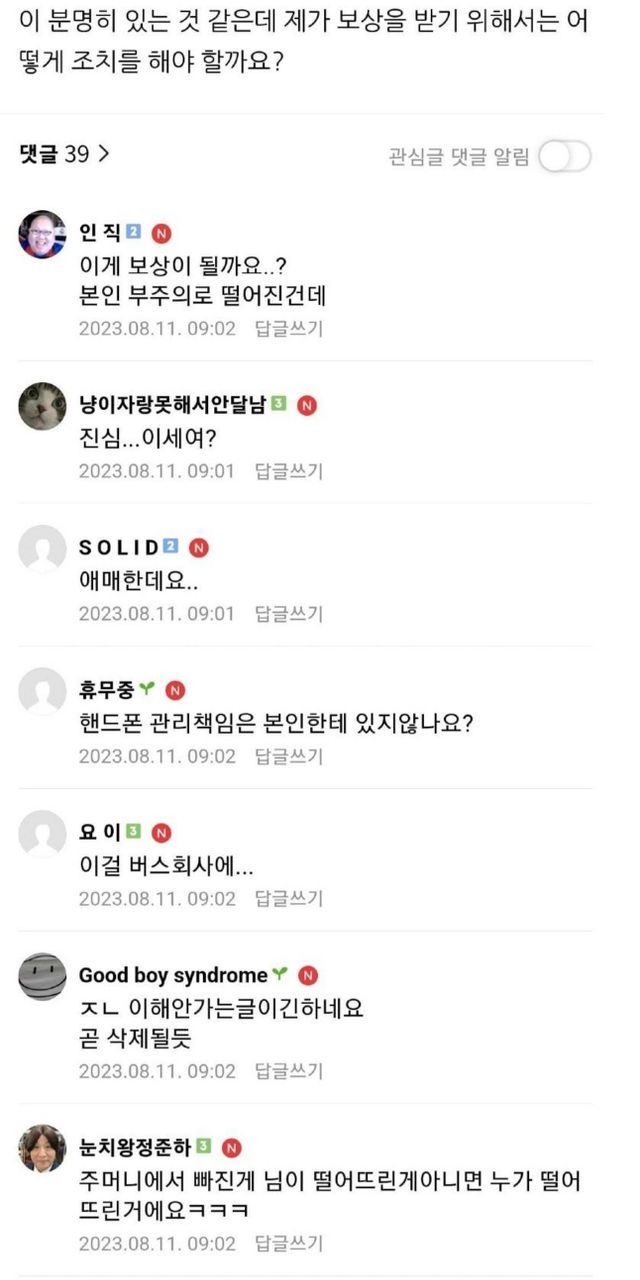Open the Good boy syndrome username
The width and height of the screenshot is (640, 1280).
[x=173, y=975]
